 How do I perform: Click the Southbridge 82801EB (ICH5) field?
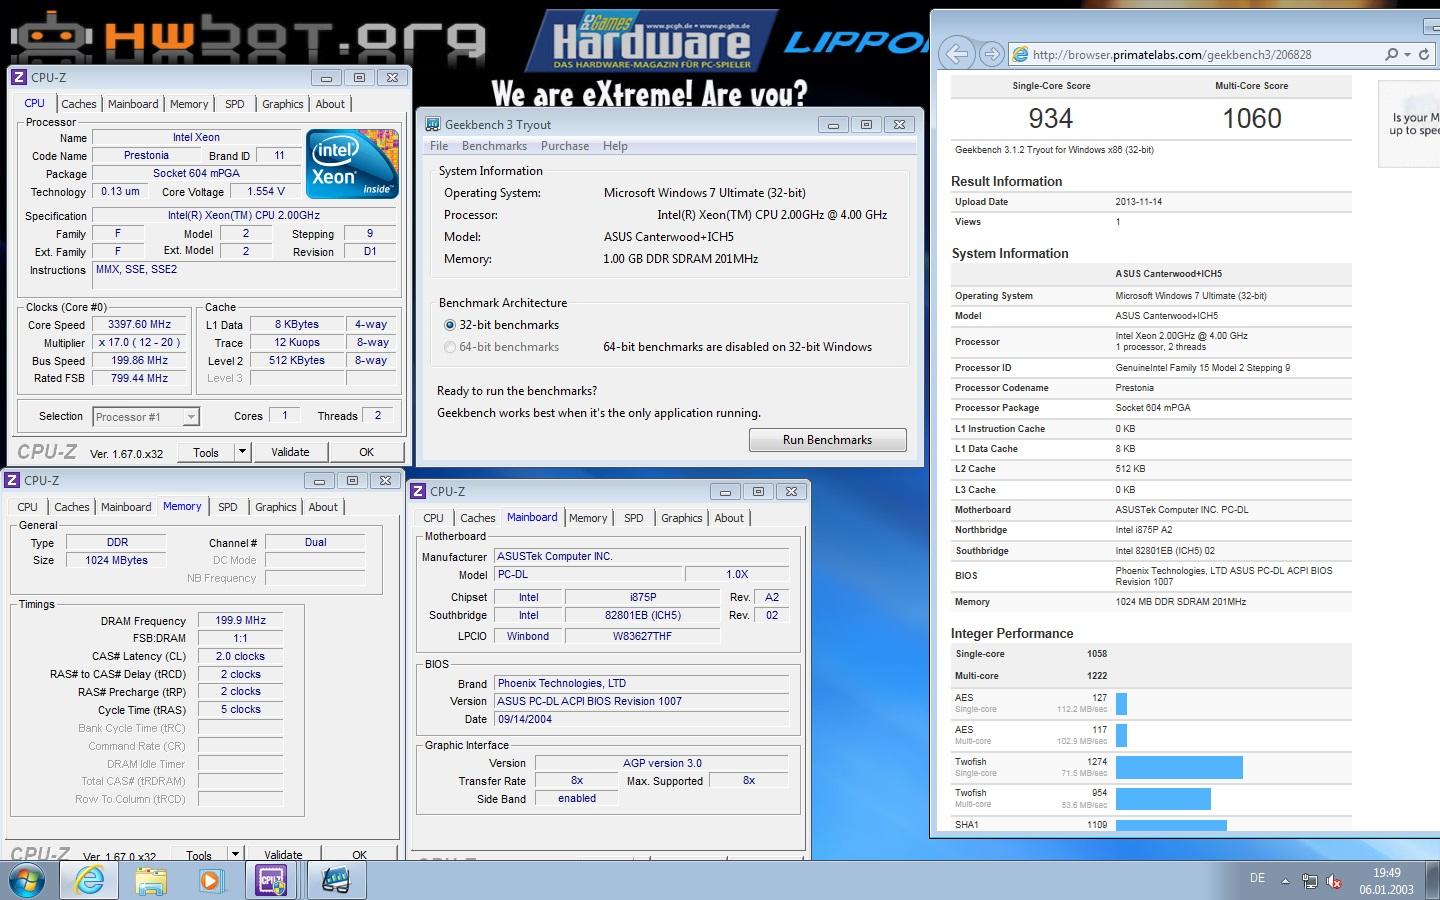642,616
